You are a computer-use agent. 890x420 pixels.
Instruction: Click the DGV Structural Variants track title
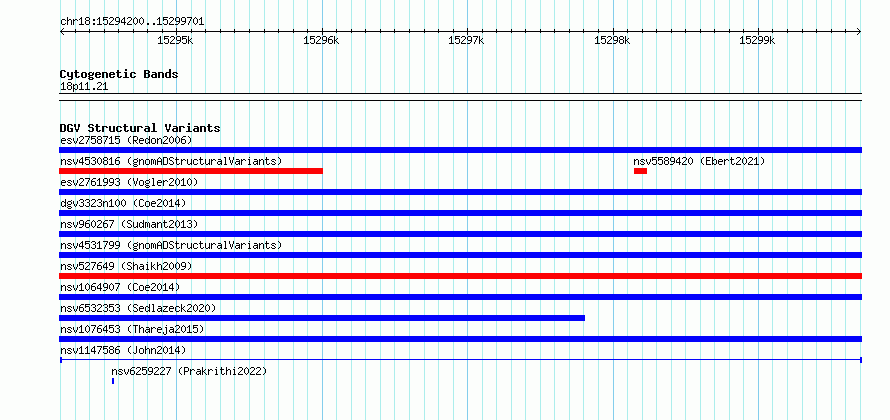[140, 128]
